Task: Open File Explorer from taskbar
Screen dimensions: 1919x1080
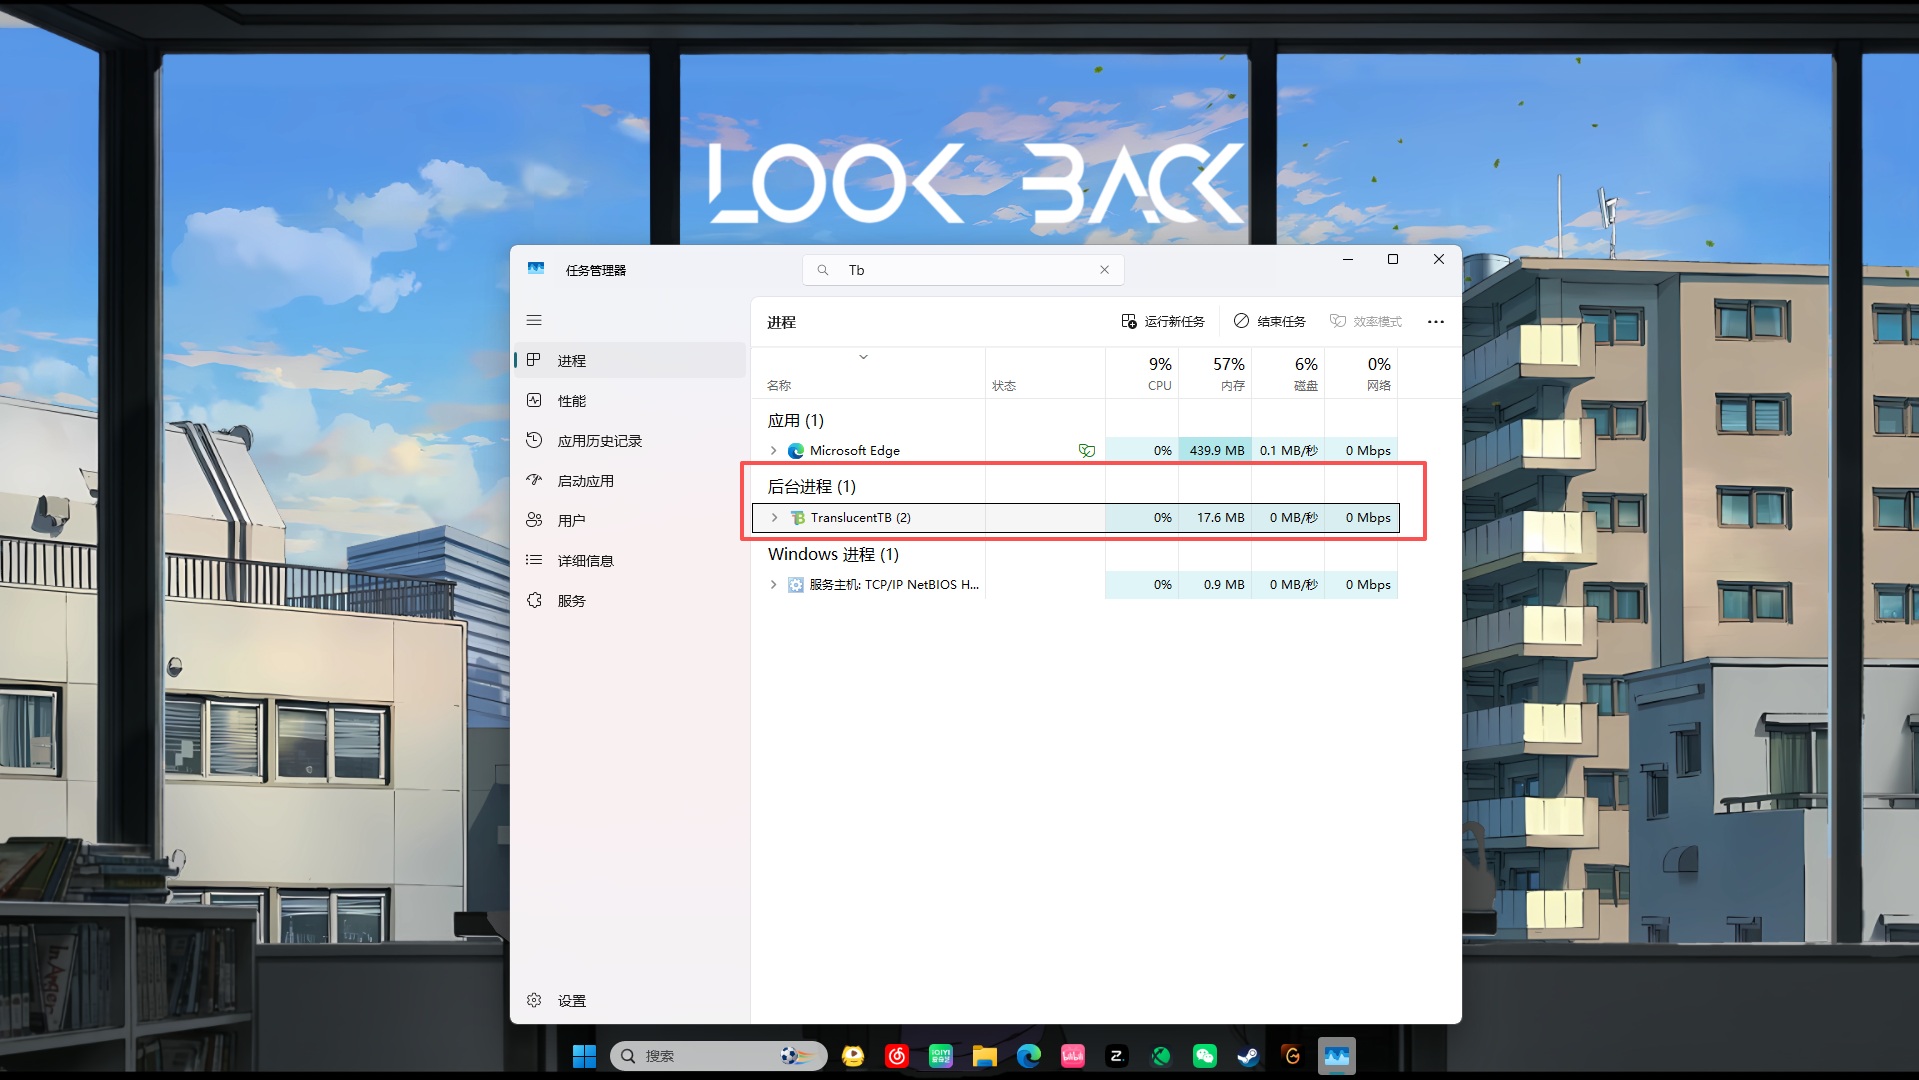Action: [x=985, y=1056]
